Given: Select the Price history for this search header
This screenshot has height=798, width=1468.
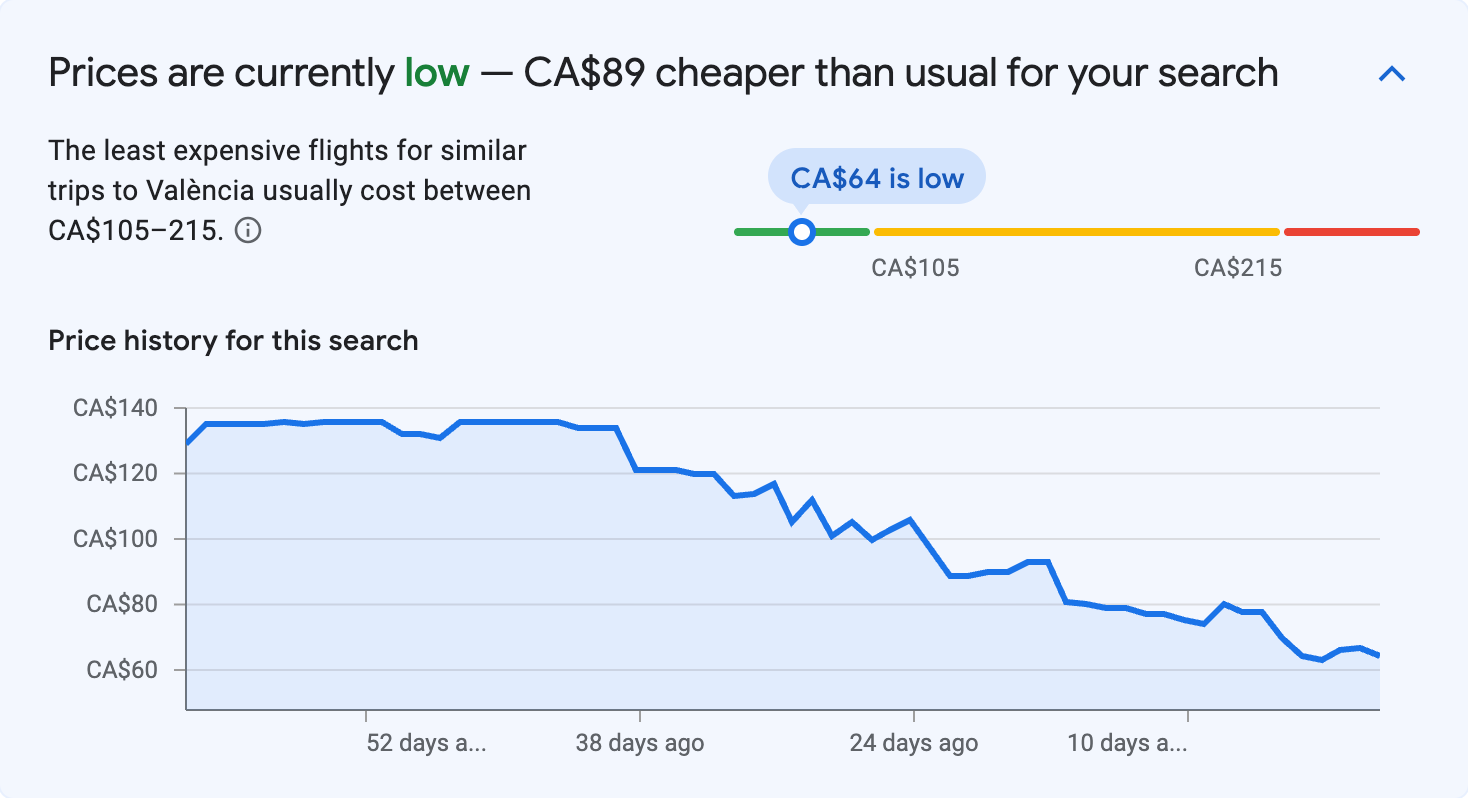Looking at the screenshot, I should pos(233,341).
